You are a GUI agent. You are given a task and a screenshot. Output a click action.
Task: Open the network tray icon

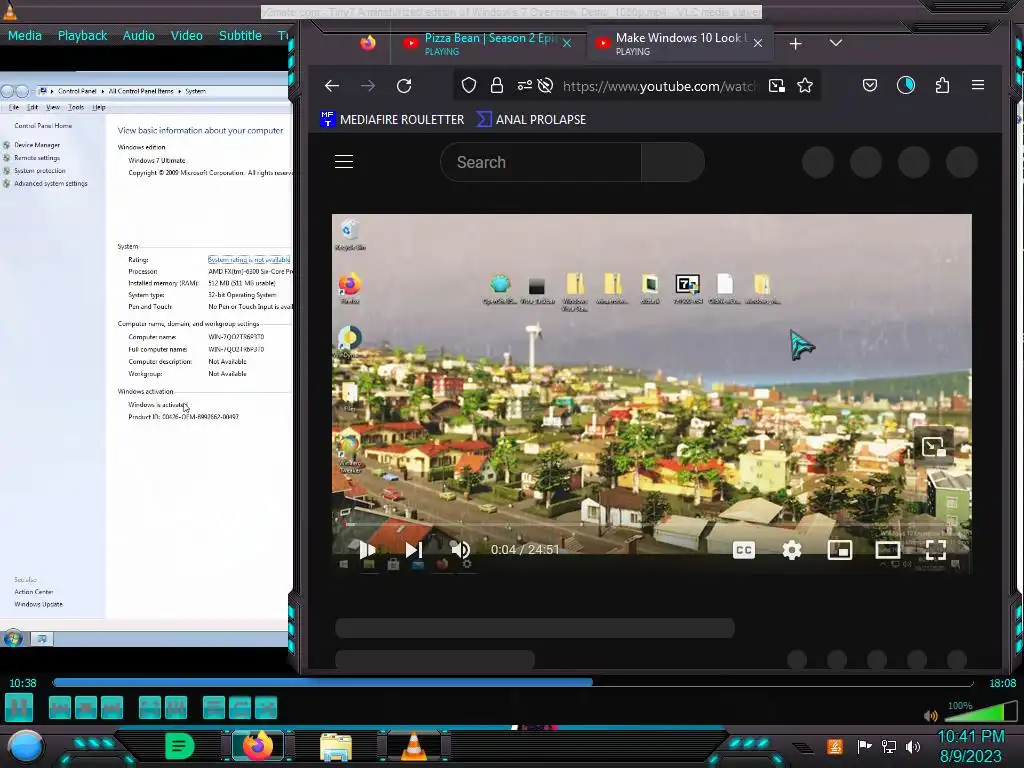[x=888, y=746]
